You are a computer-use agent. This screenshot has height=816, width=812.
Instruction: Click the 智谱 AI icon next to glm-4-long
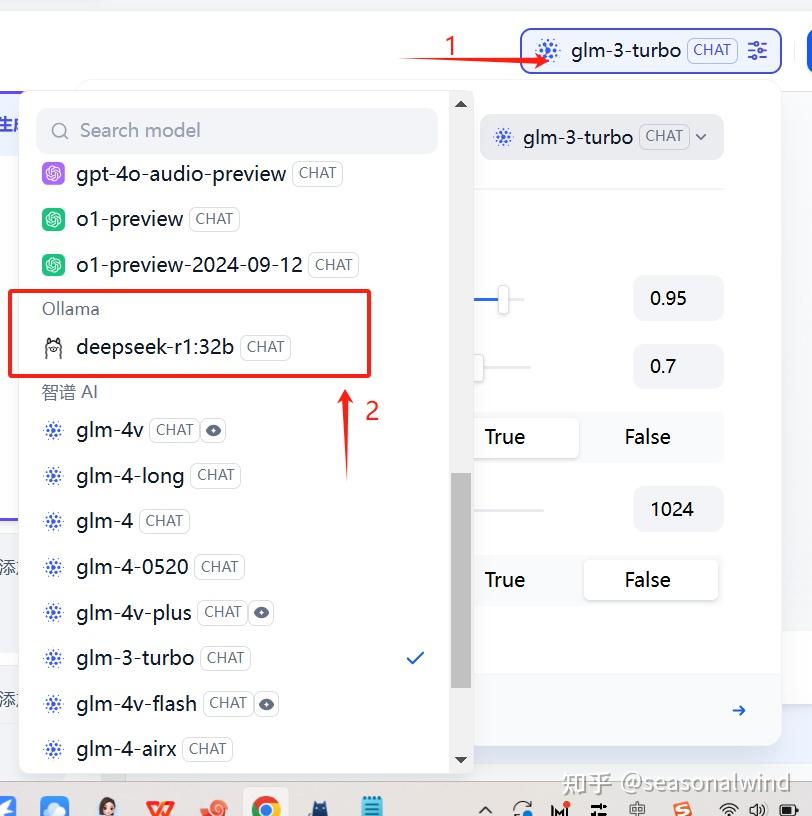53,476
